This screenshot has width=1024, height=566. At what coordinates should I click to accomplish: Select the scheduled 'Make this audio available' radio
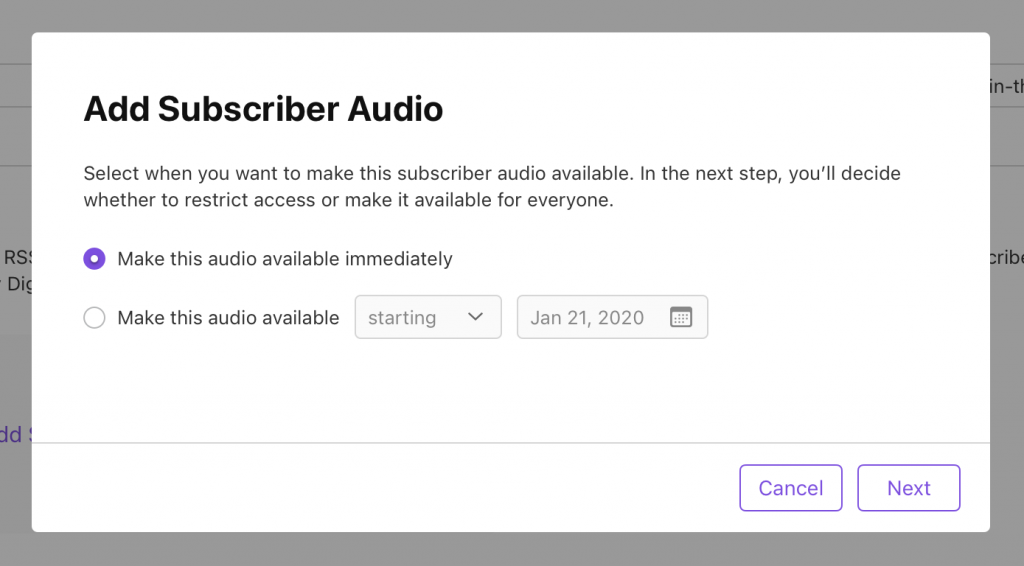pos(94,317)
